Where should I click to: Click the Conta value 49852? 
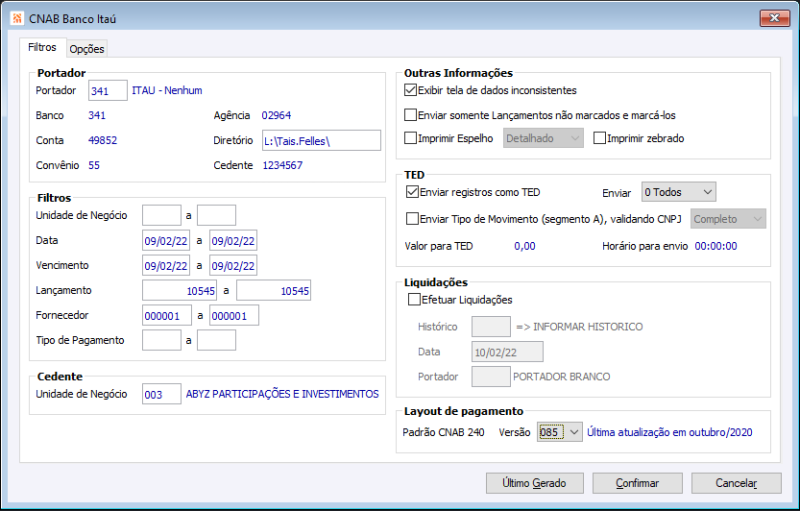pyautogui.click(x=103, y=140)
